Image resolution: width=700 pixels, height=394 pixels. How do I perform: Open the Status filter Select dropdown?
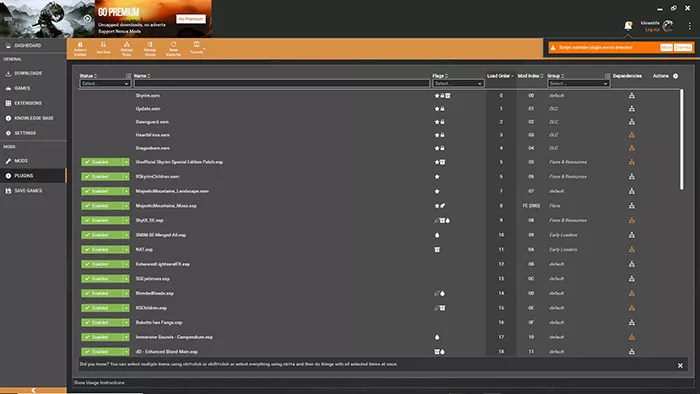tap(105, 83)
